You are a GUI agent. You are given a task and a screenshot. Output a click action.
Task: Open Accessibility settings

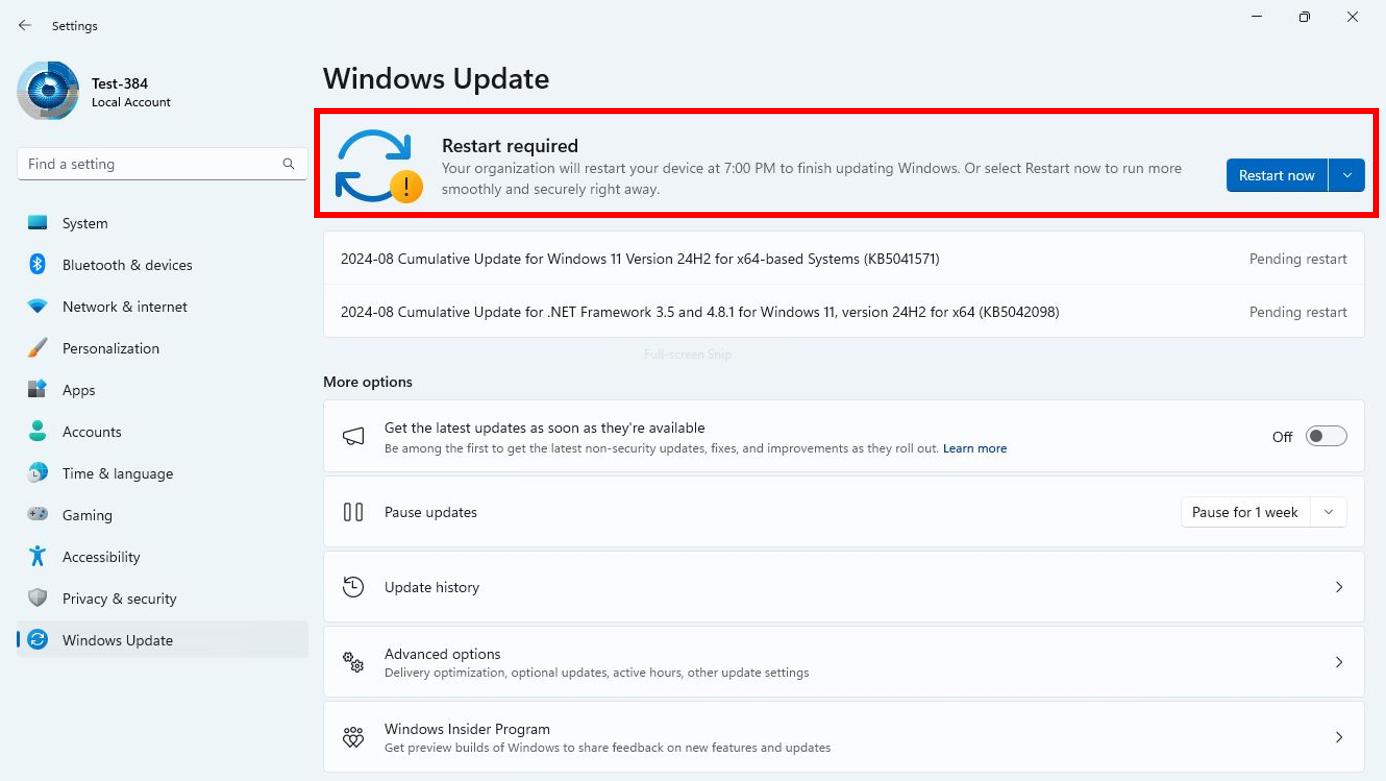[x=162, y=557]
